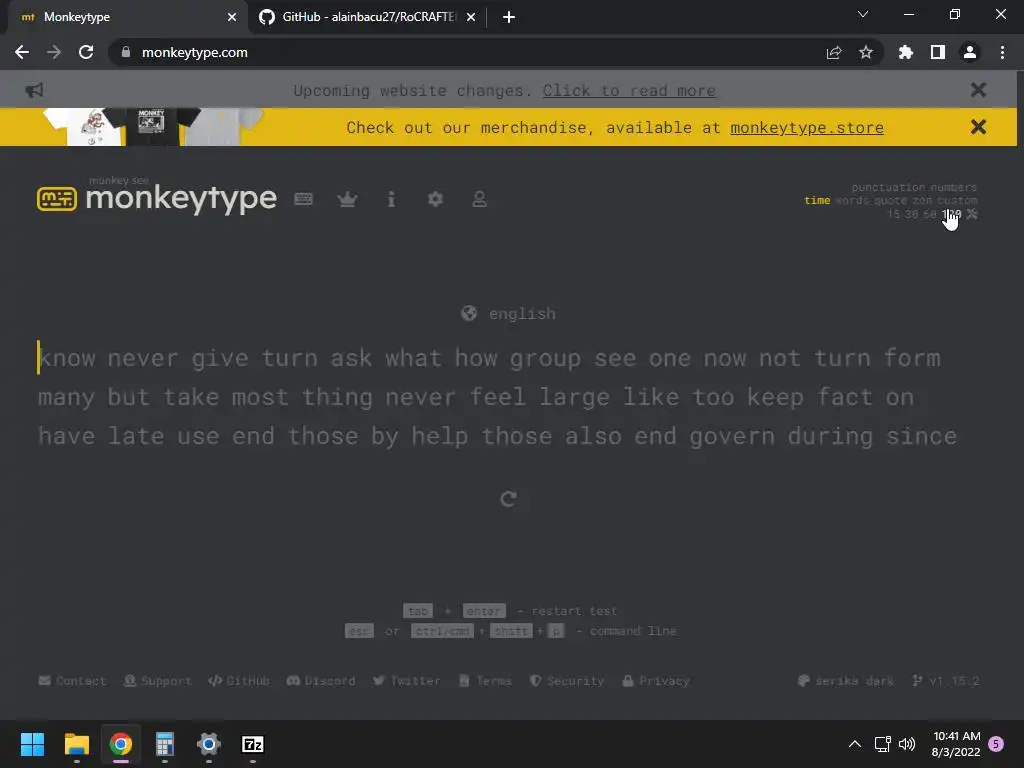Open account profile icon in Monkeytype header

coord(479,199)
